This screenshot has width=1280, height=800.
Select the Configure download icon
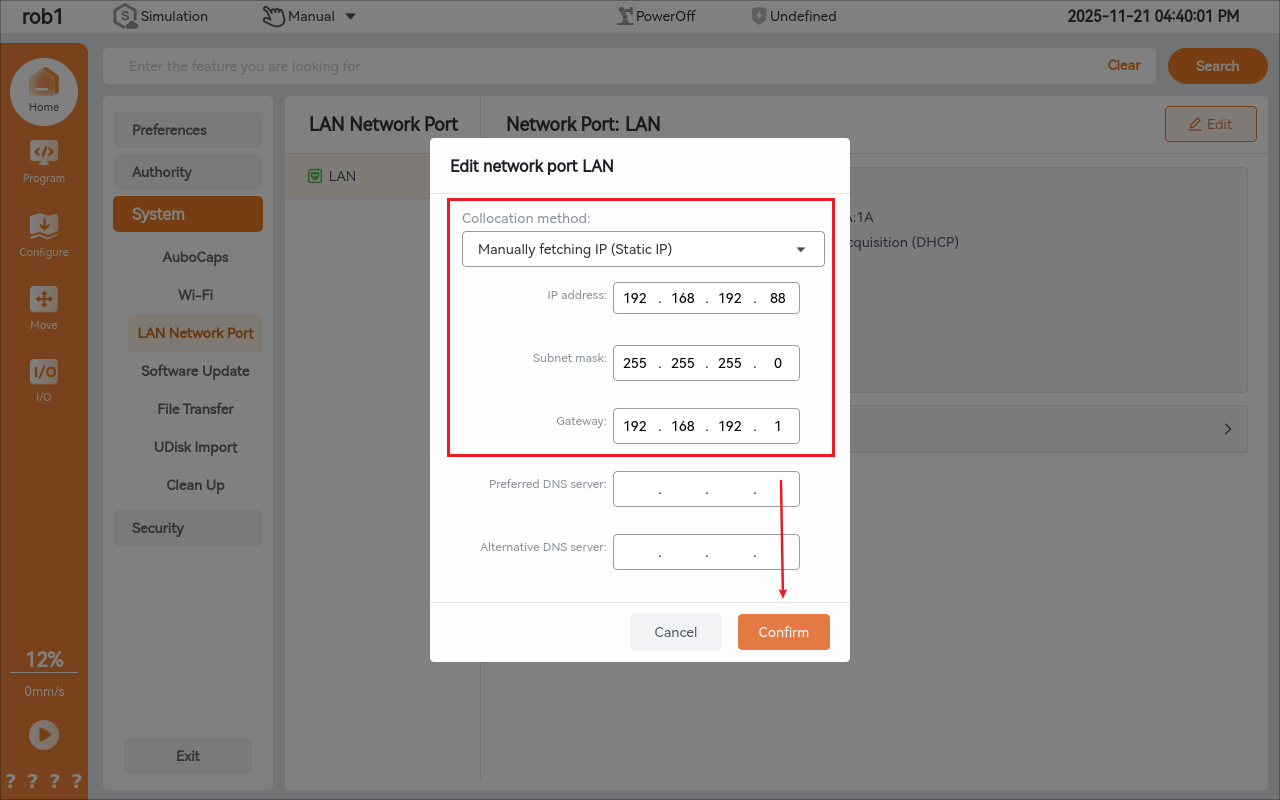click(x=43, y=226)
